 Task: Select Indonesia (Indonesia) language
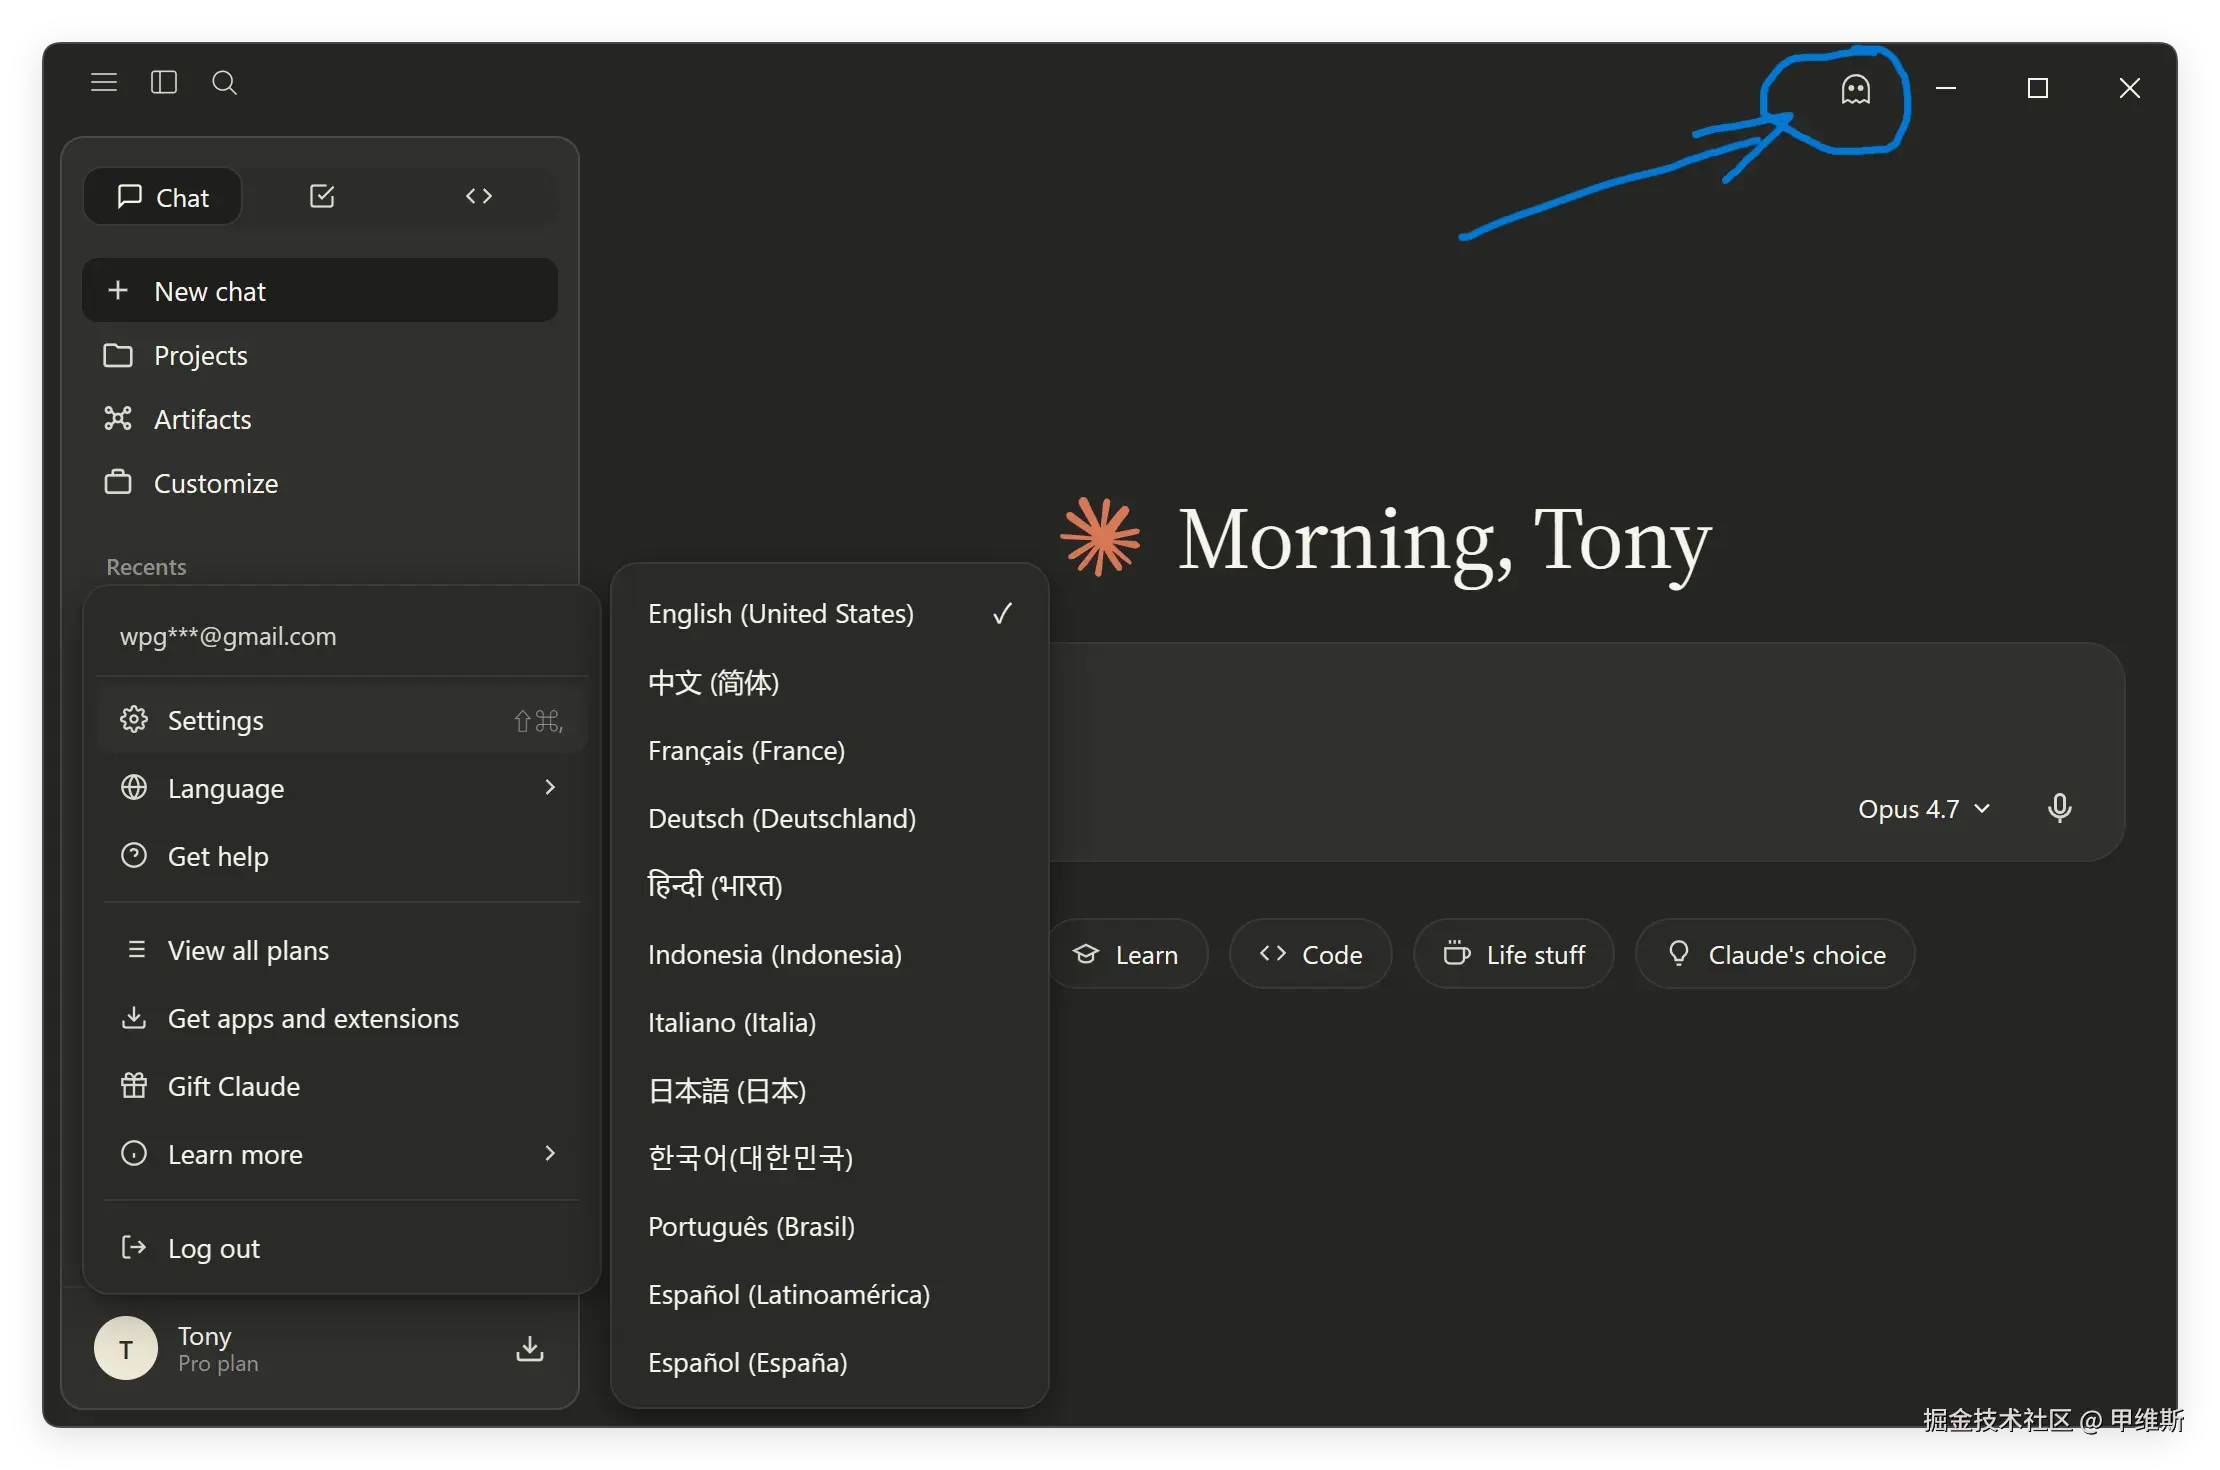pyautogui.click(x=830, y=954)
